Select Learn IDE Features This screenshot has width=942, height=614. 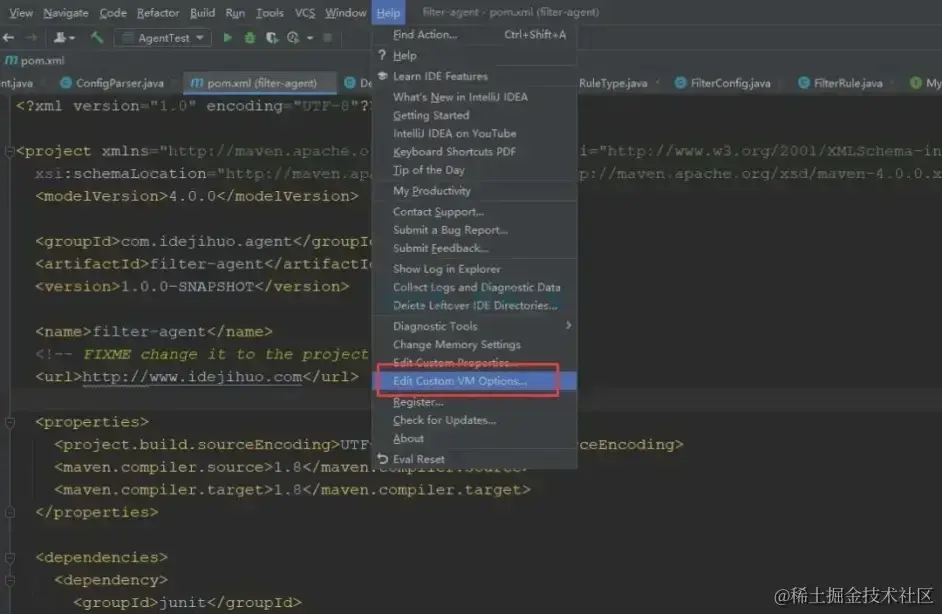coord(475,76)
